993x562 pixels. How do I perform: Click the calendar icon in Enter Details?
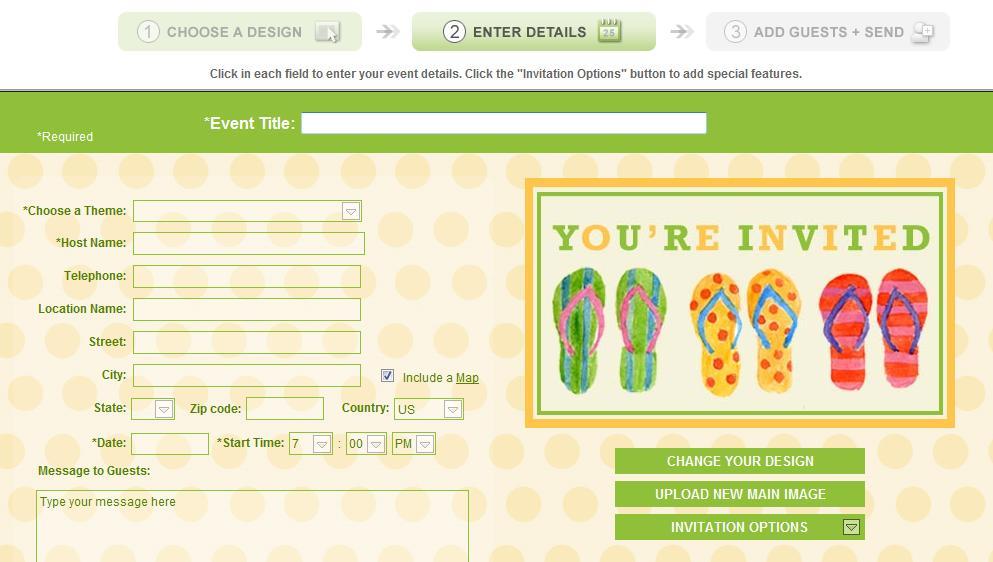609,30
